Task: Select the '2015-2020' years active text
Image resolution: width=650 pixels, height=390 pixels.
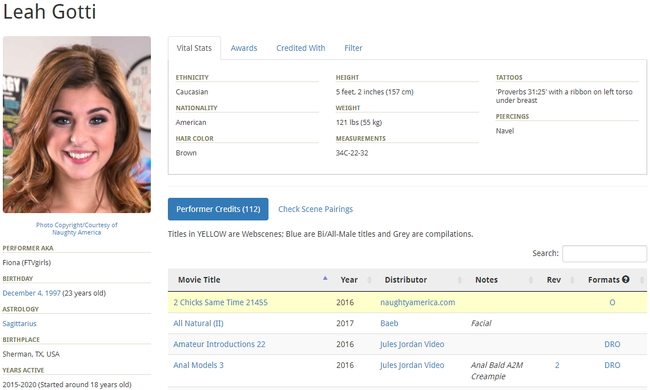Action: (x=19, y=385)
